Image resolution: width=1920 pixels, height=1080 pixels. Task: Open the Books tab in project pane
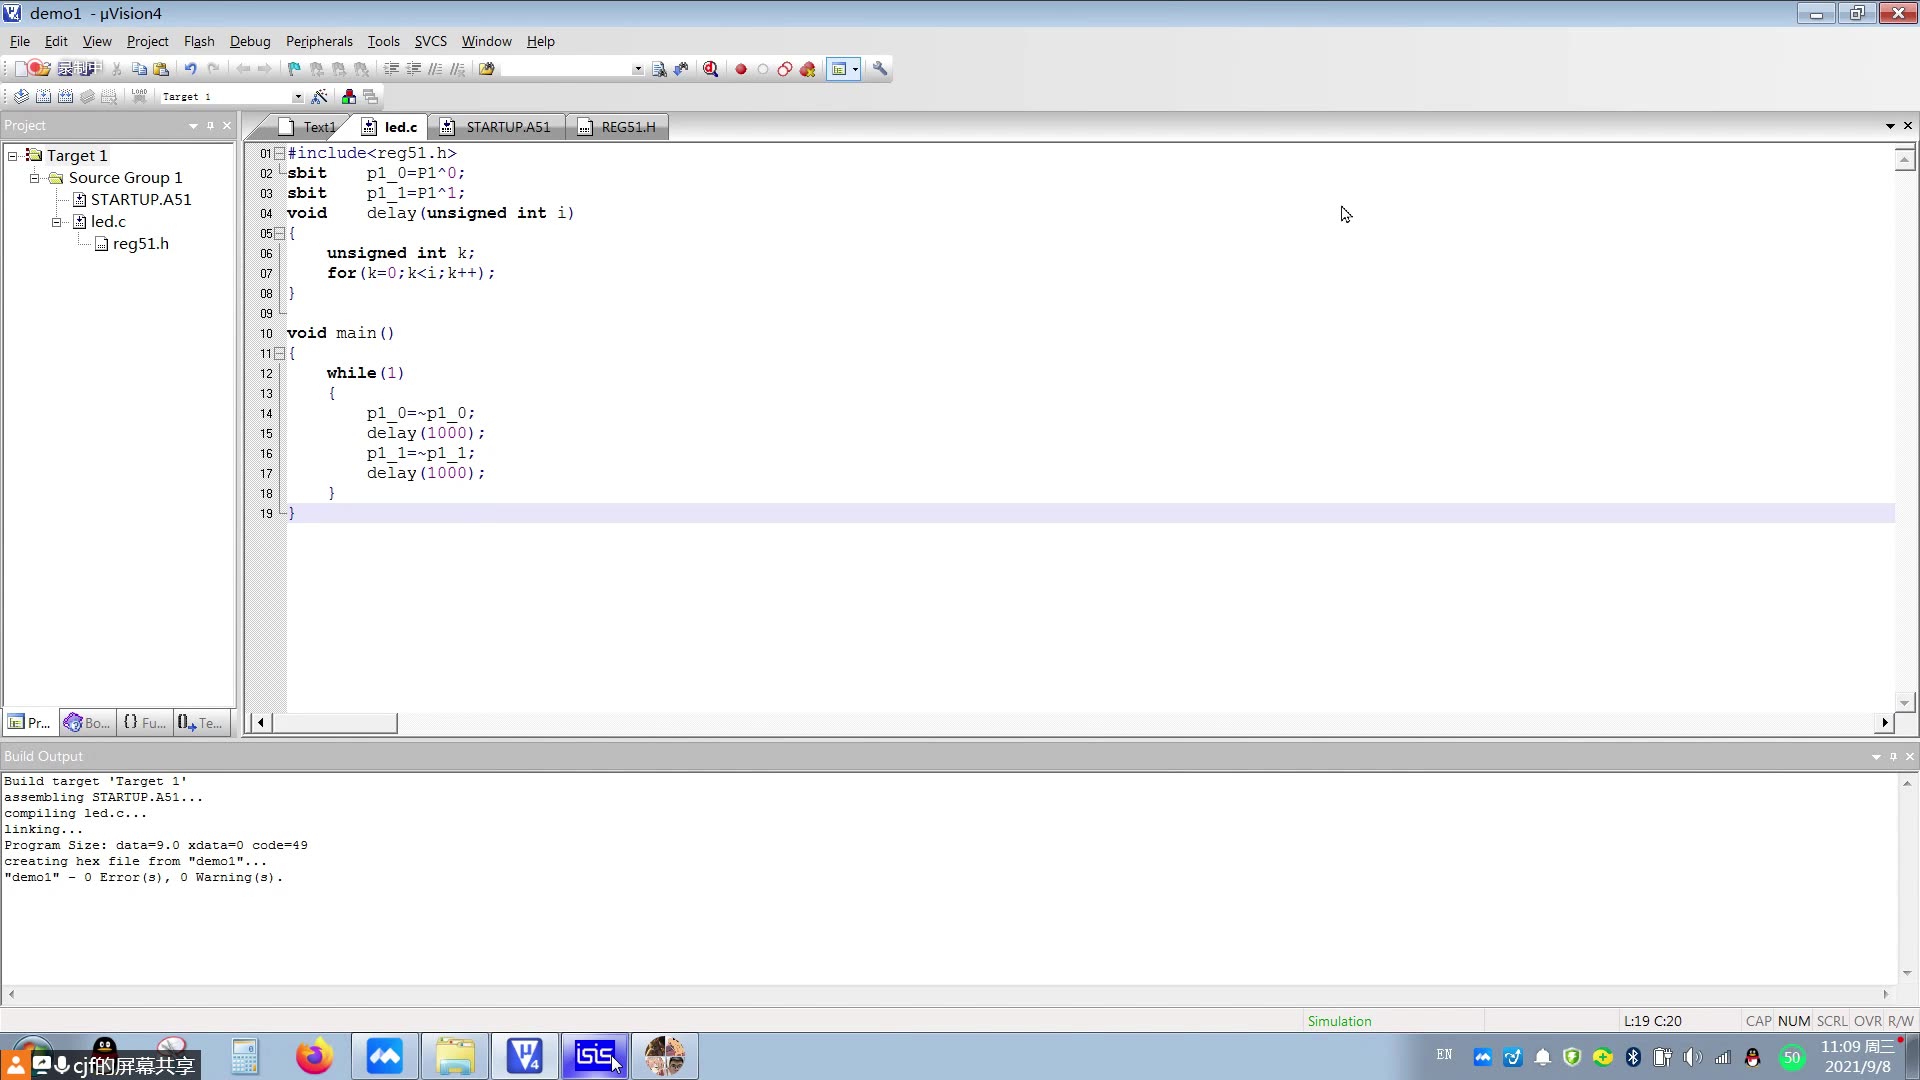coord(86,722)
